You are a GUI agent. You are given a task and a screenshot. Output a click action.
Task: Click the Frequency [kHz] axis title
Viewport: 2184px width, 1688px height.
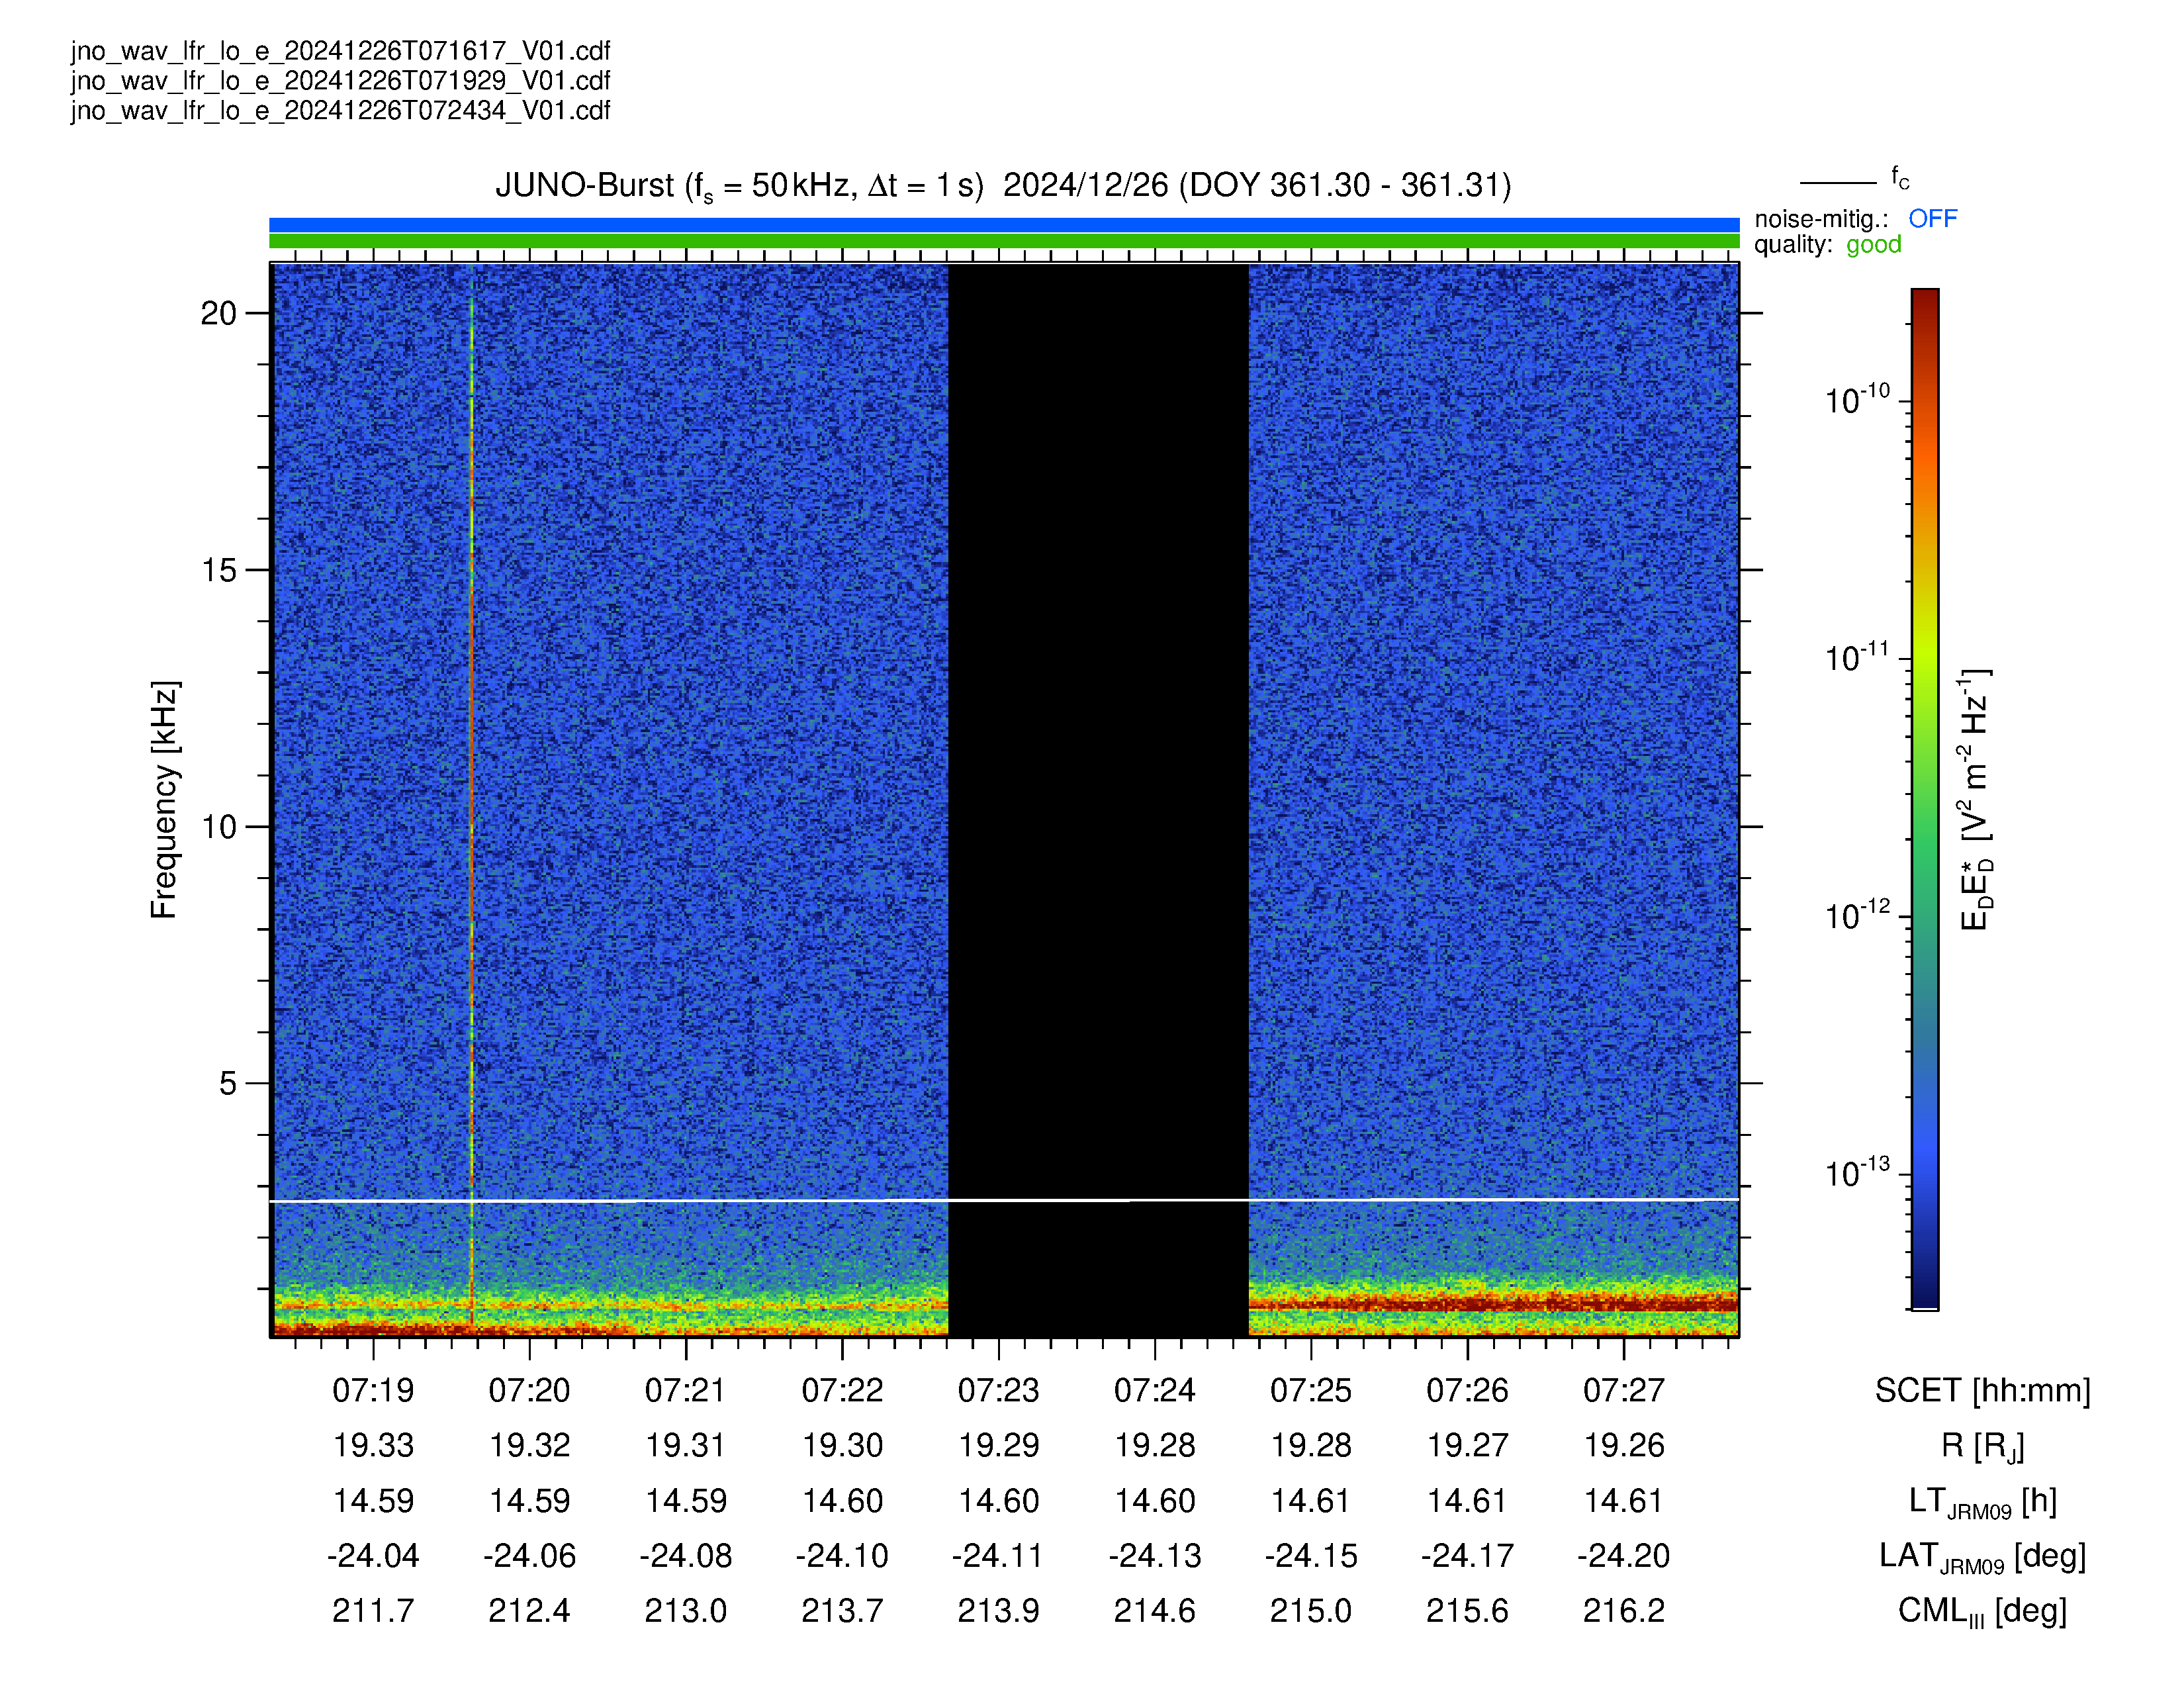click(164, 800)
